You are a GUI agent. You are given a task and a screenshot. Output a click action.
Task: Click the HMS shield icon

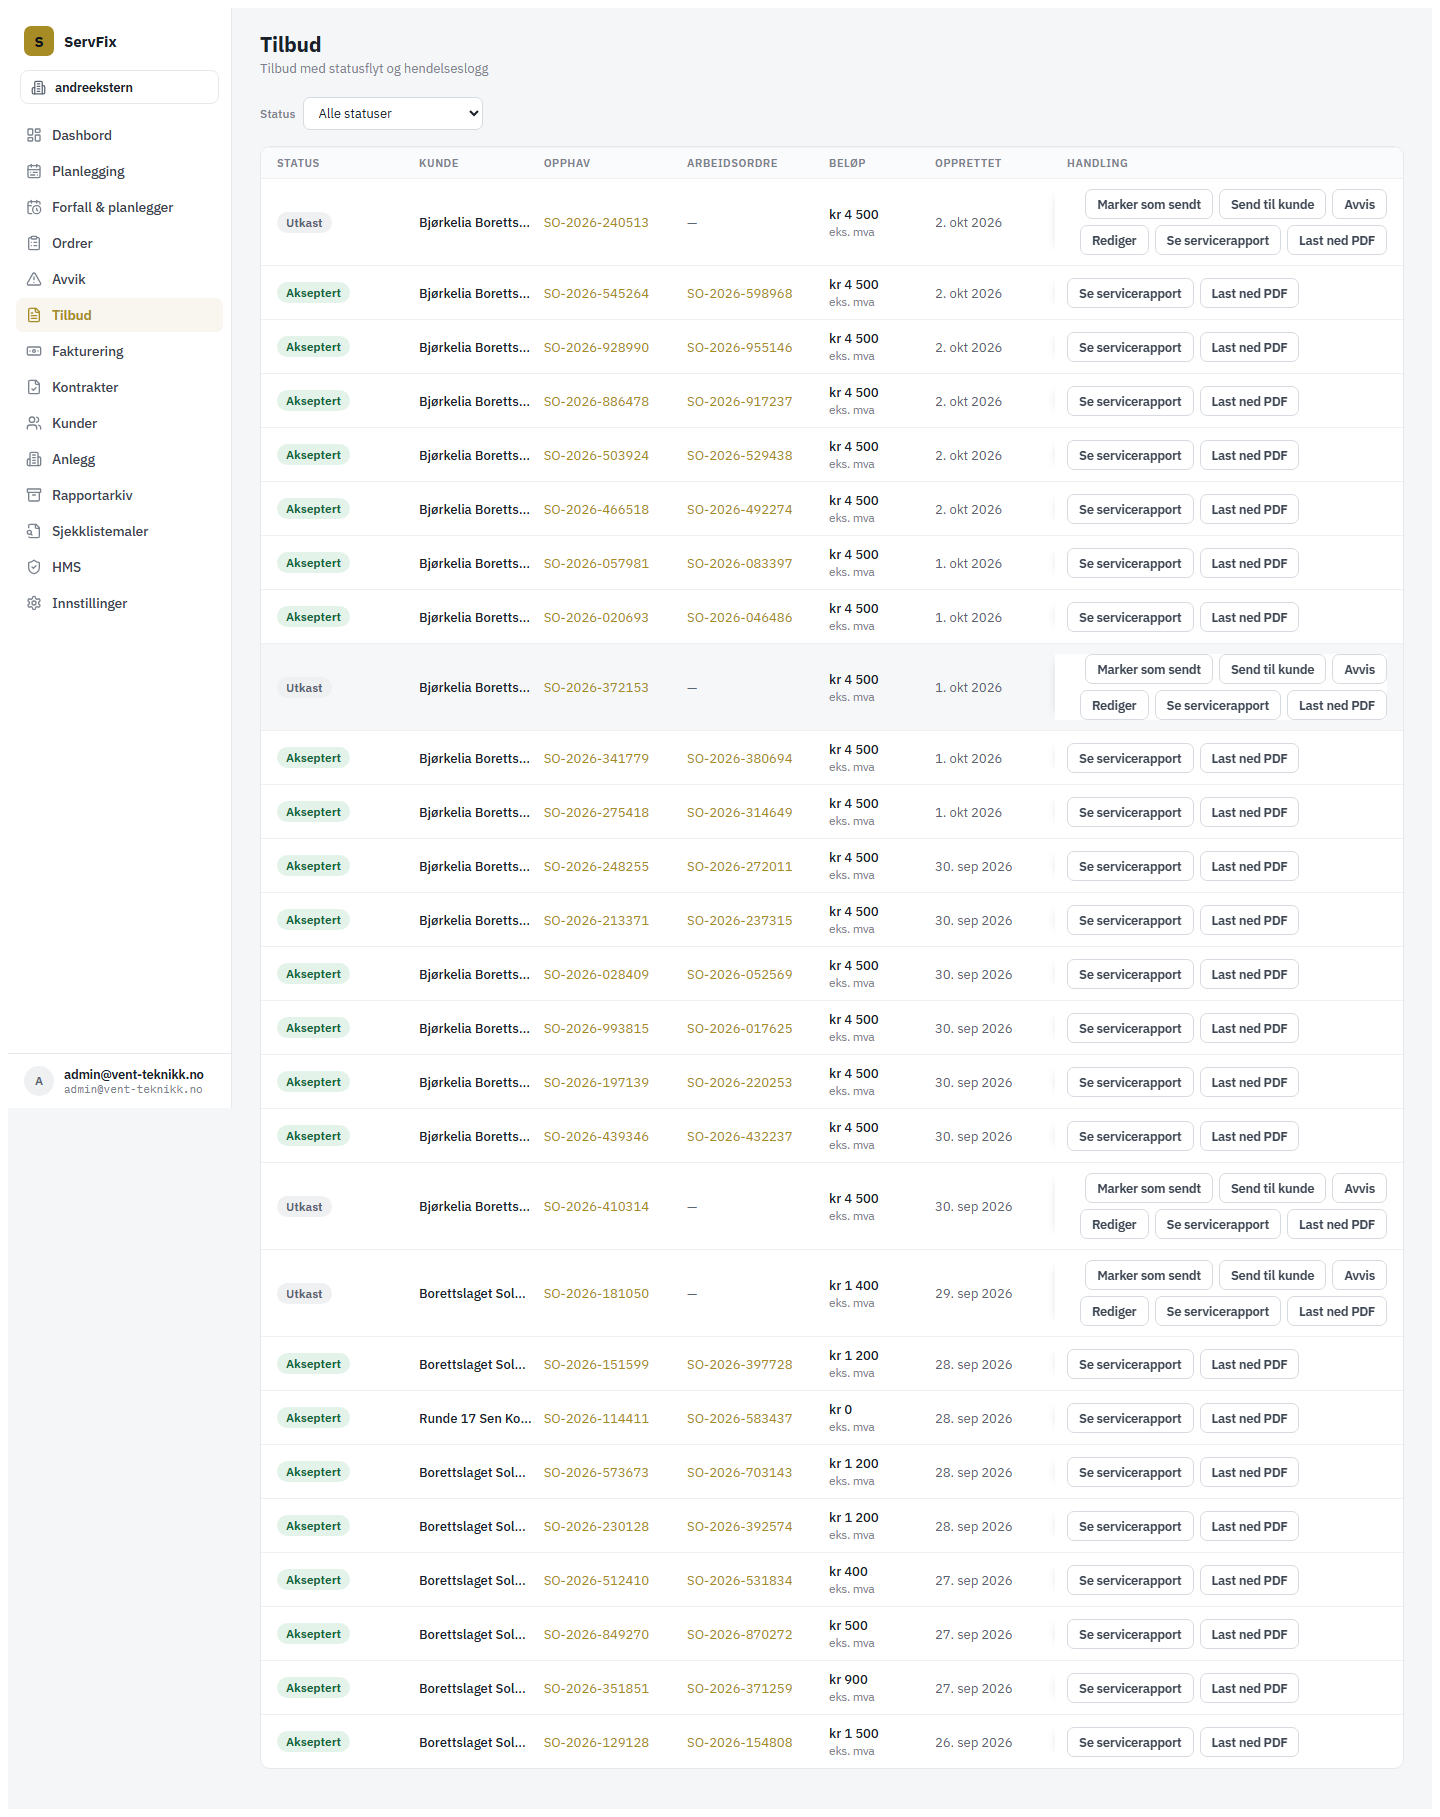34,567
